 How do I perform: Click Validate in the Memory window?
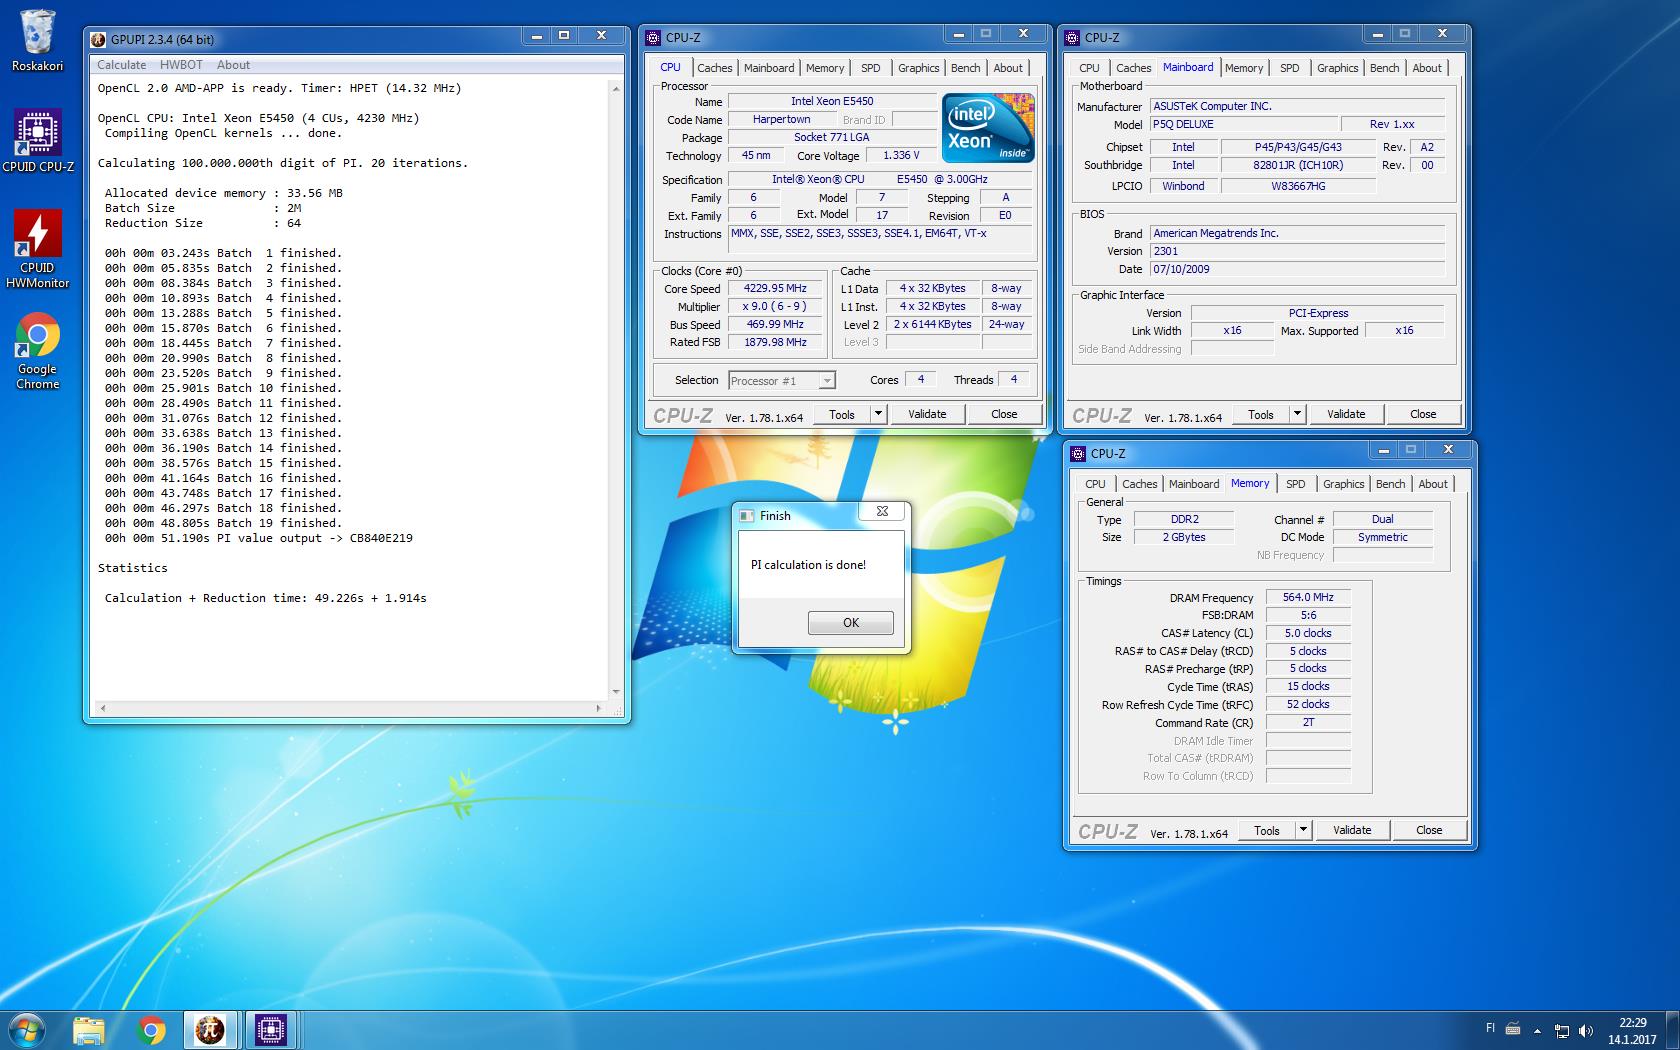(x=1352, y=830)
